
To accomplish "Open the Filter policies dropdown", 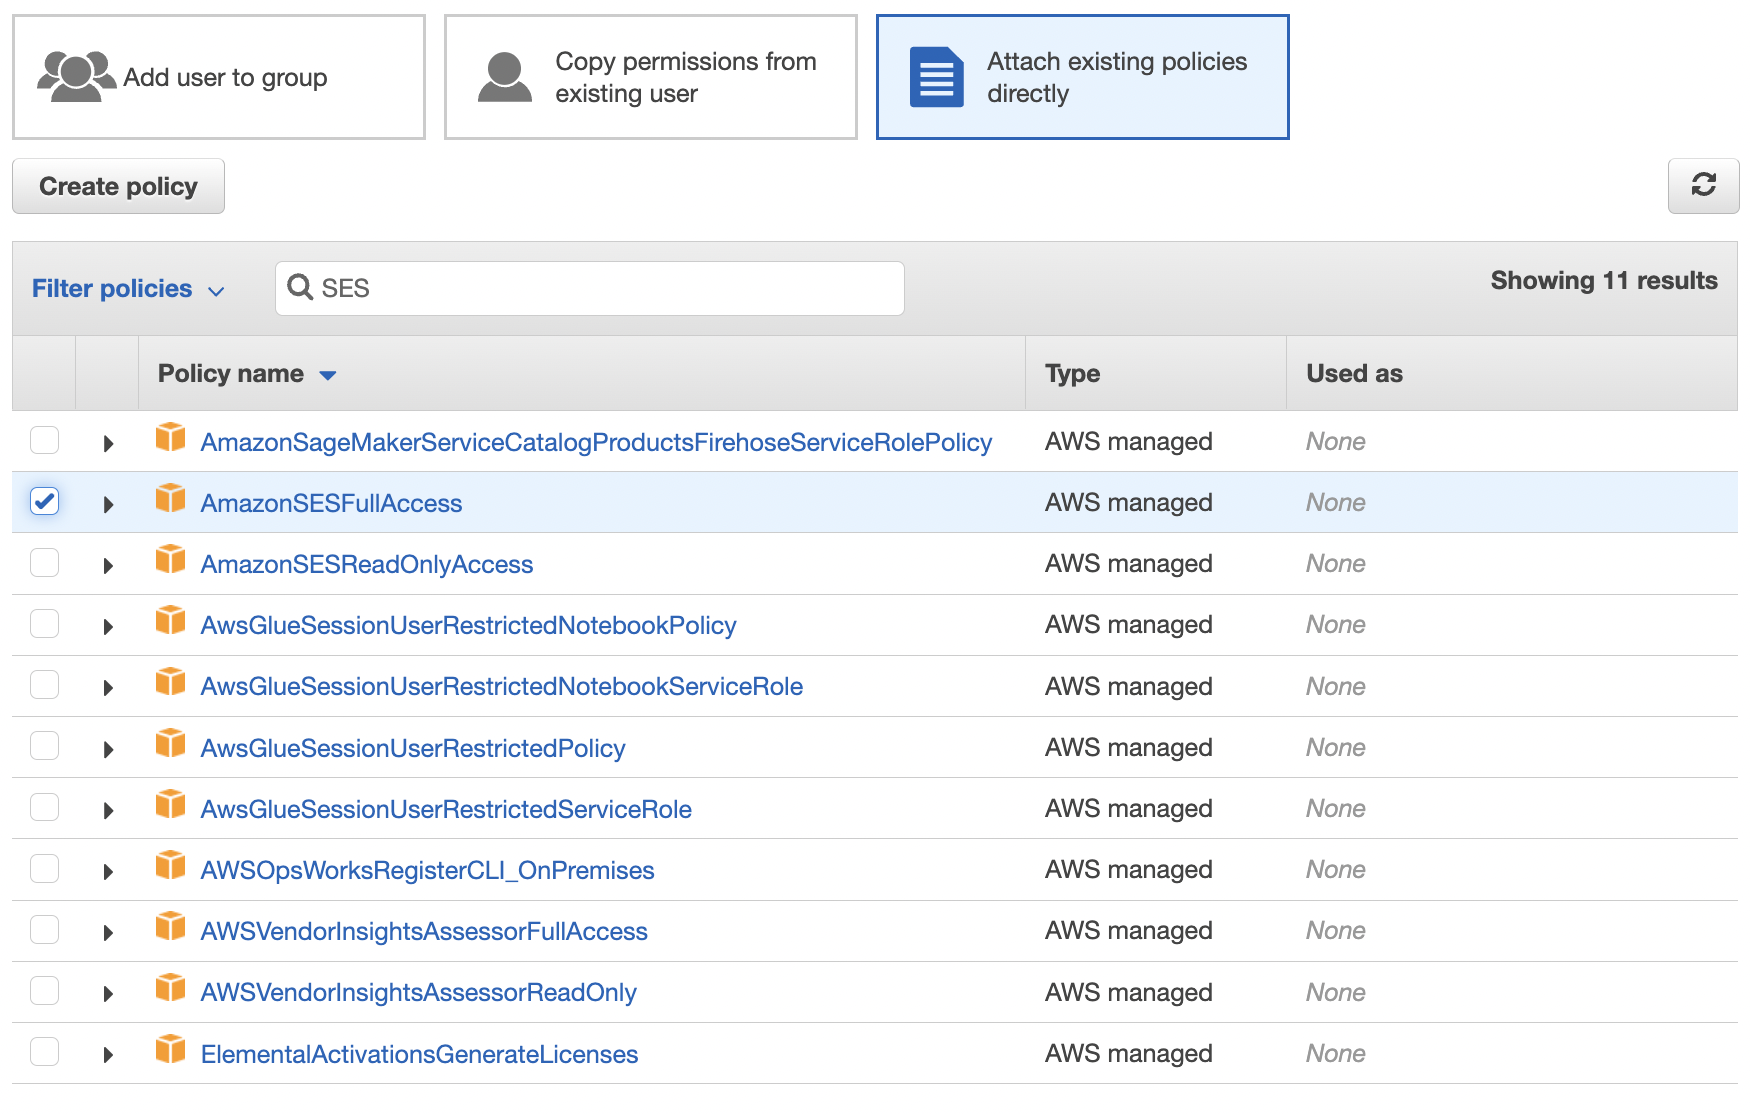I will [x=128, y=289].
